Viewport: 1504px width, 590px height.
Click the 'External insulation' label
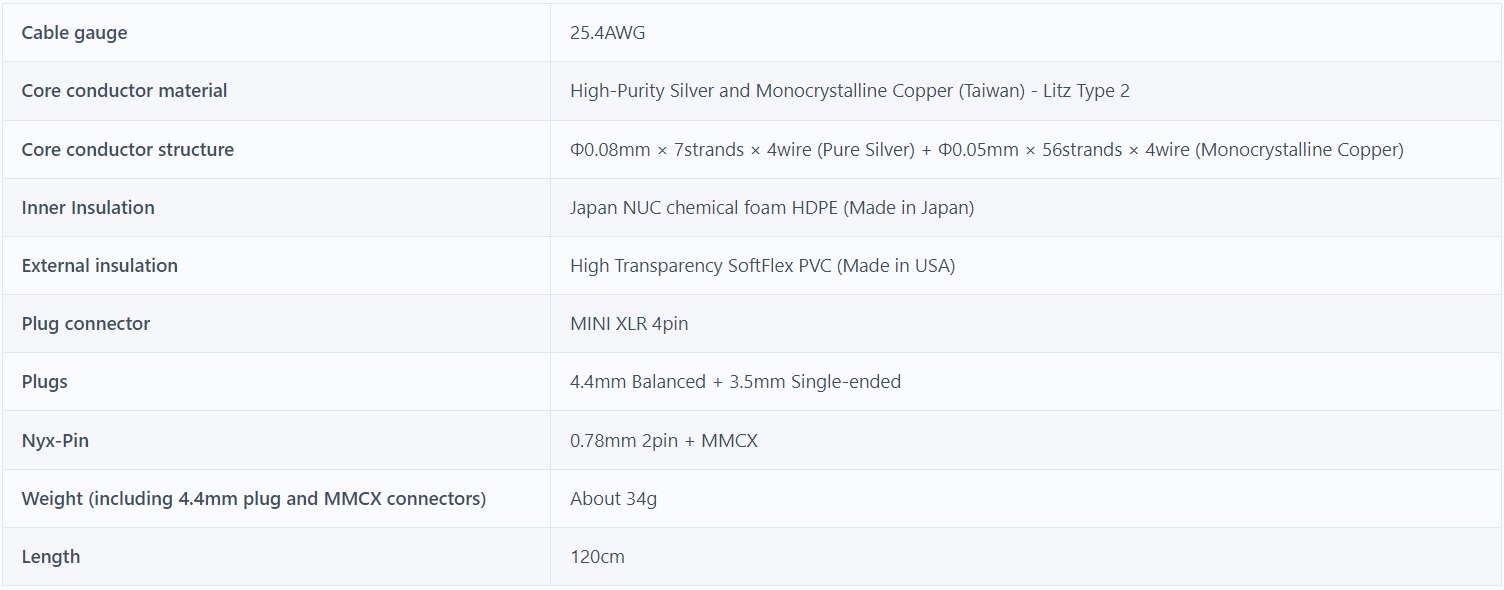99,266
